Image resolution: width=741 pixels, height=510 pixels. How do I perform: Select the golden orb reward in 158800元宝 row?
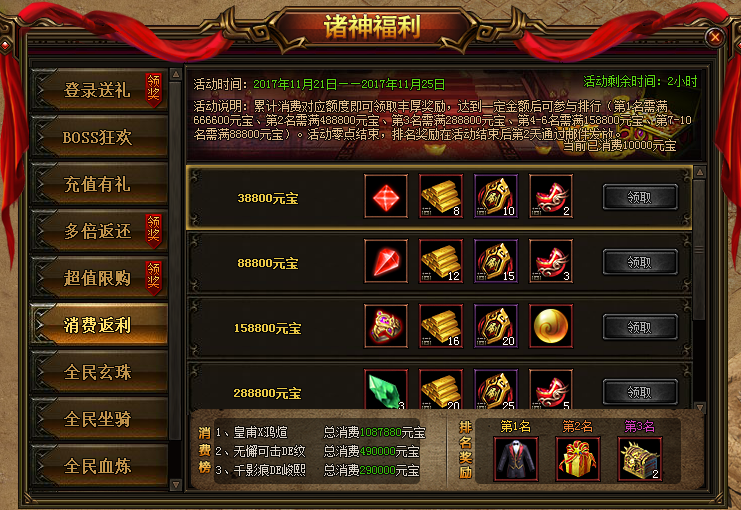click(551, 326)
